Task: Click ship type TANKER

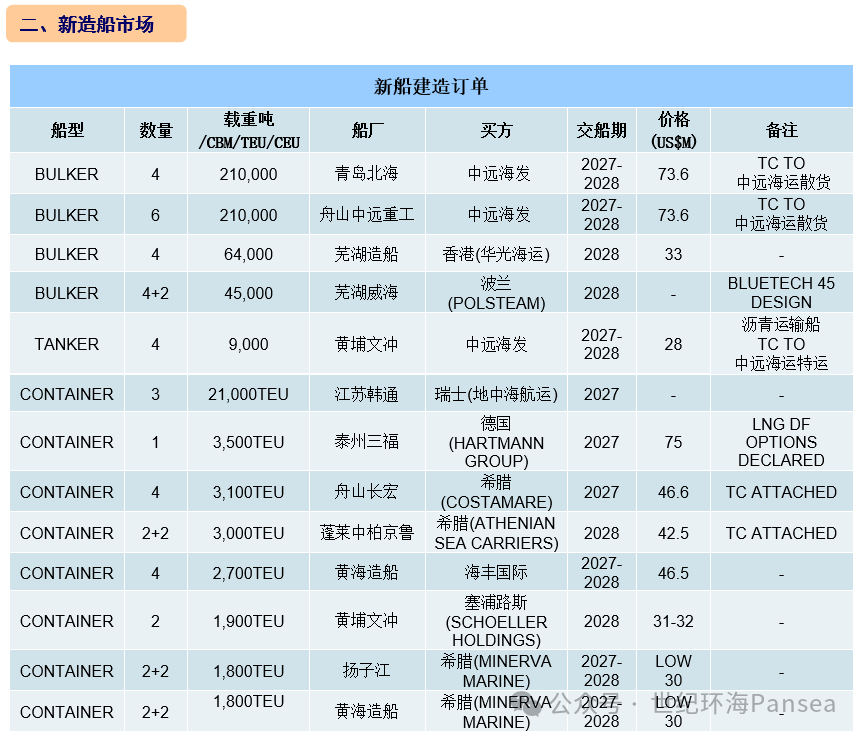Action: [67, 344]
